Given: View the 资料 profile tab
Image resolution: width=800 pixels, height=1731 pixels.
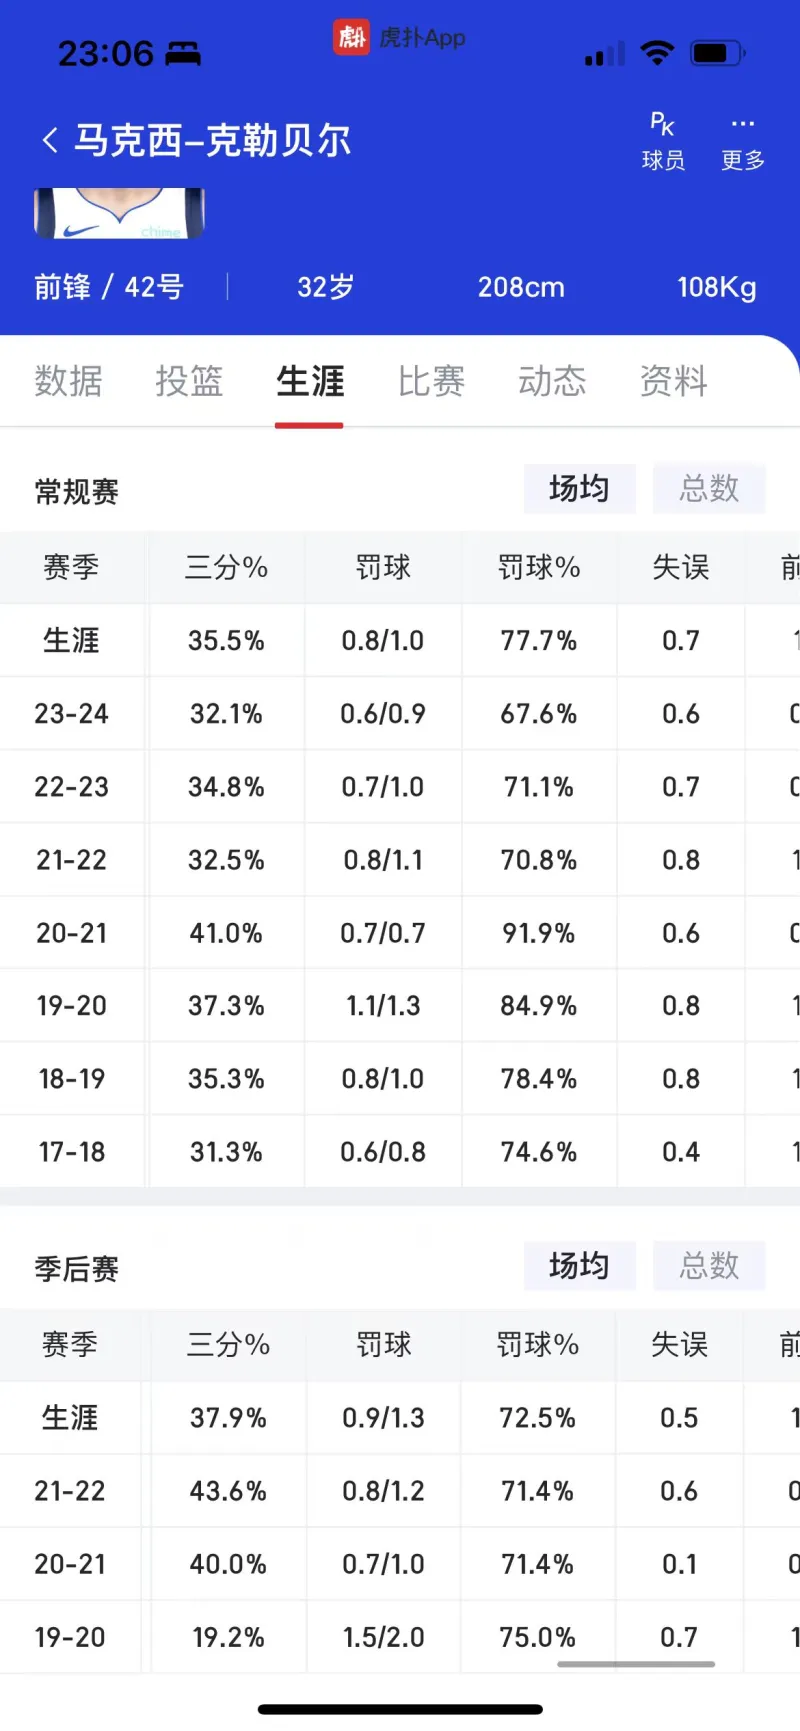Looking at the screenshot, I should click(x=672, y=381).
